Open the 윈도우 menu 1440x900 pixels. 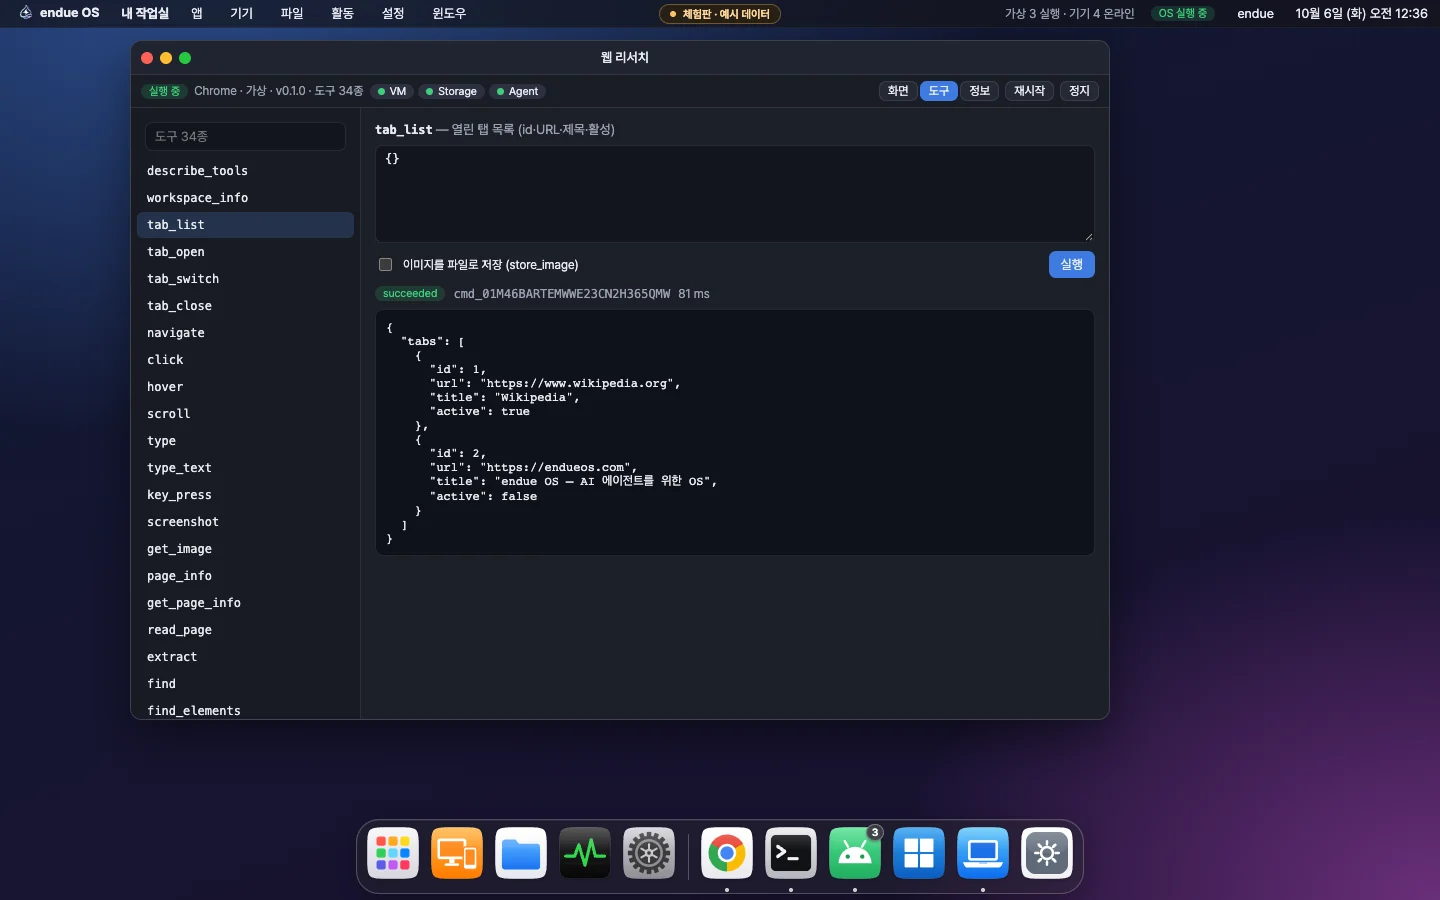(449, 13)
